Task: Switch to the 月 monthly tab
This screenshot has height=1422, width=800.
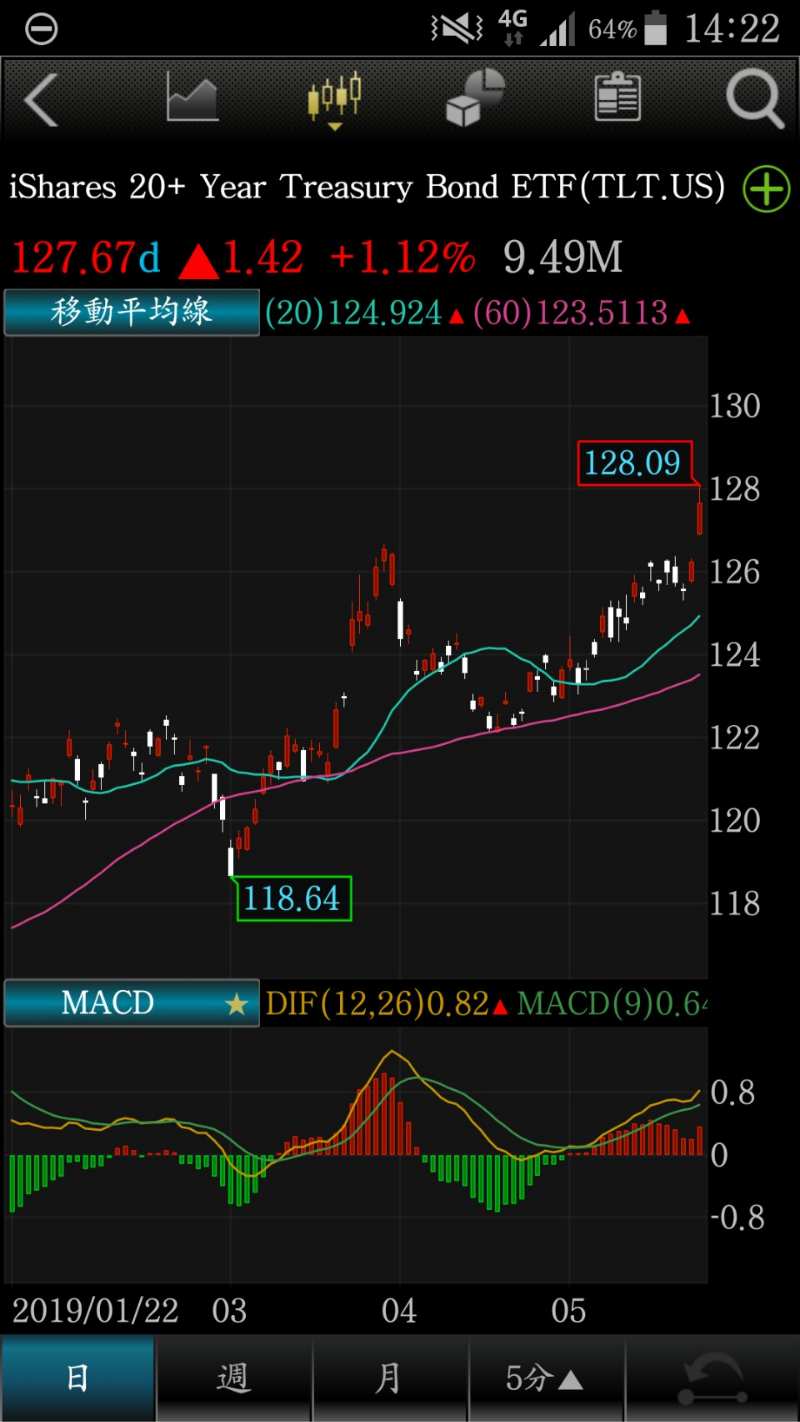Action: [389, 1379]
